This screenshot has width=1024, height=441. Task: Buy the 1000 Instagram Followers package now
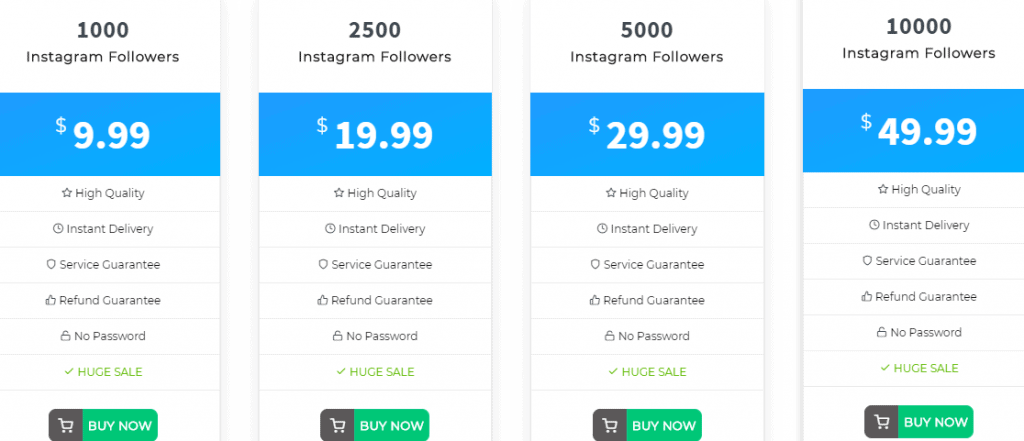103,426
